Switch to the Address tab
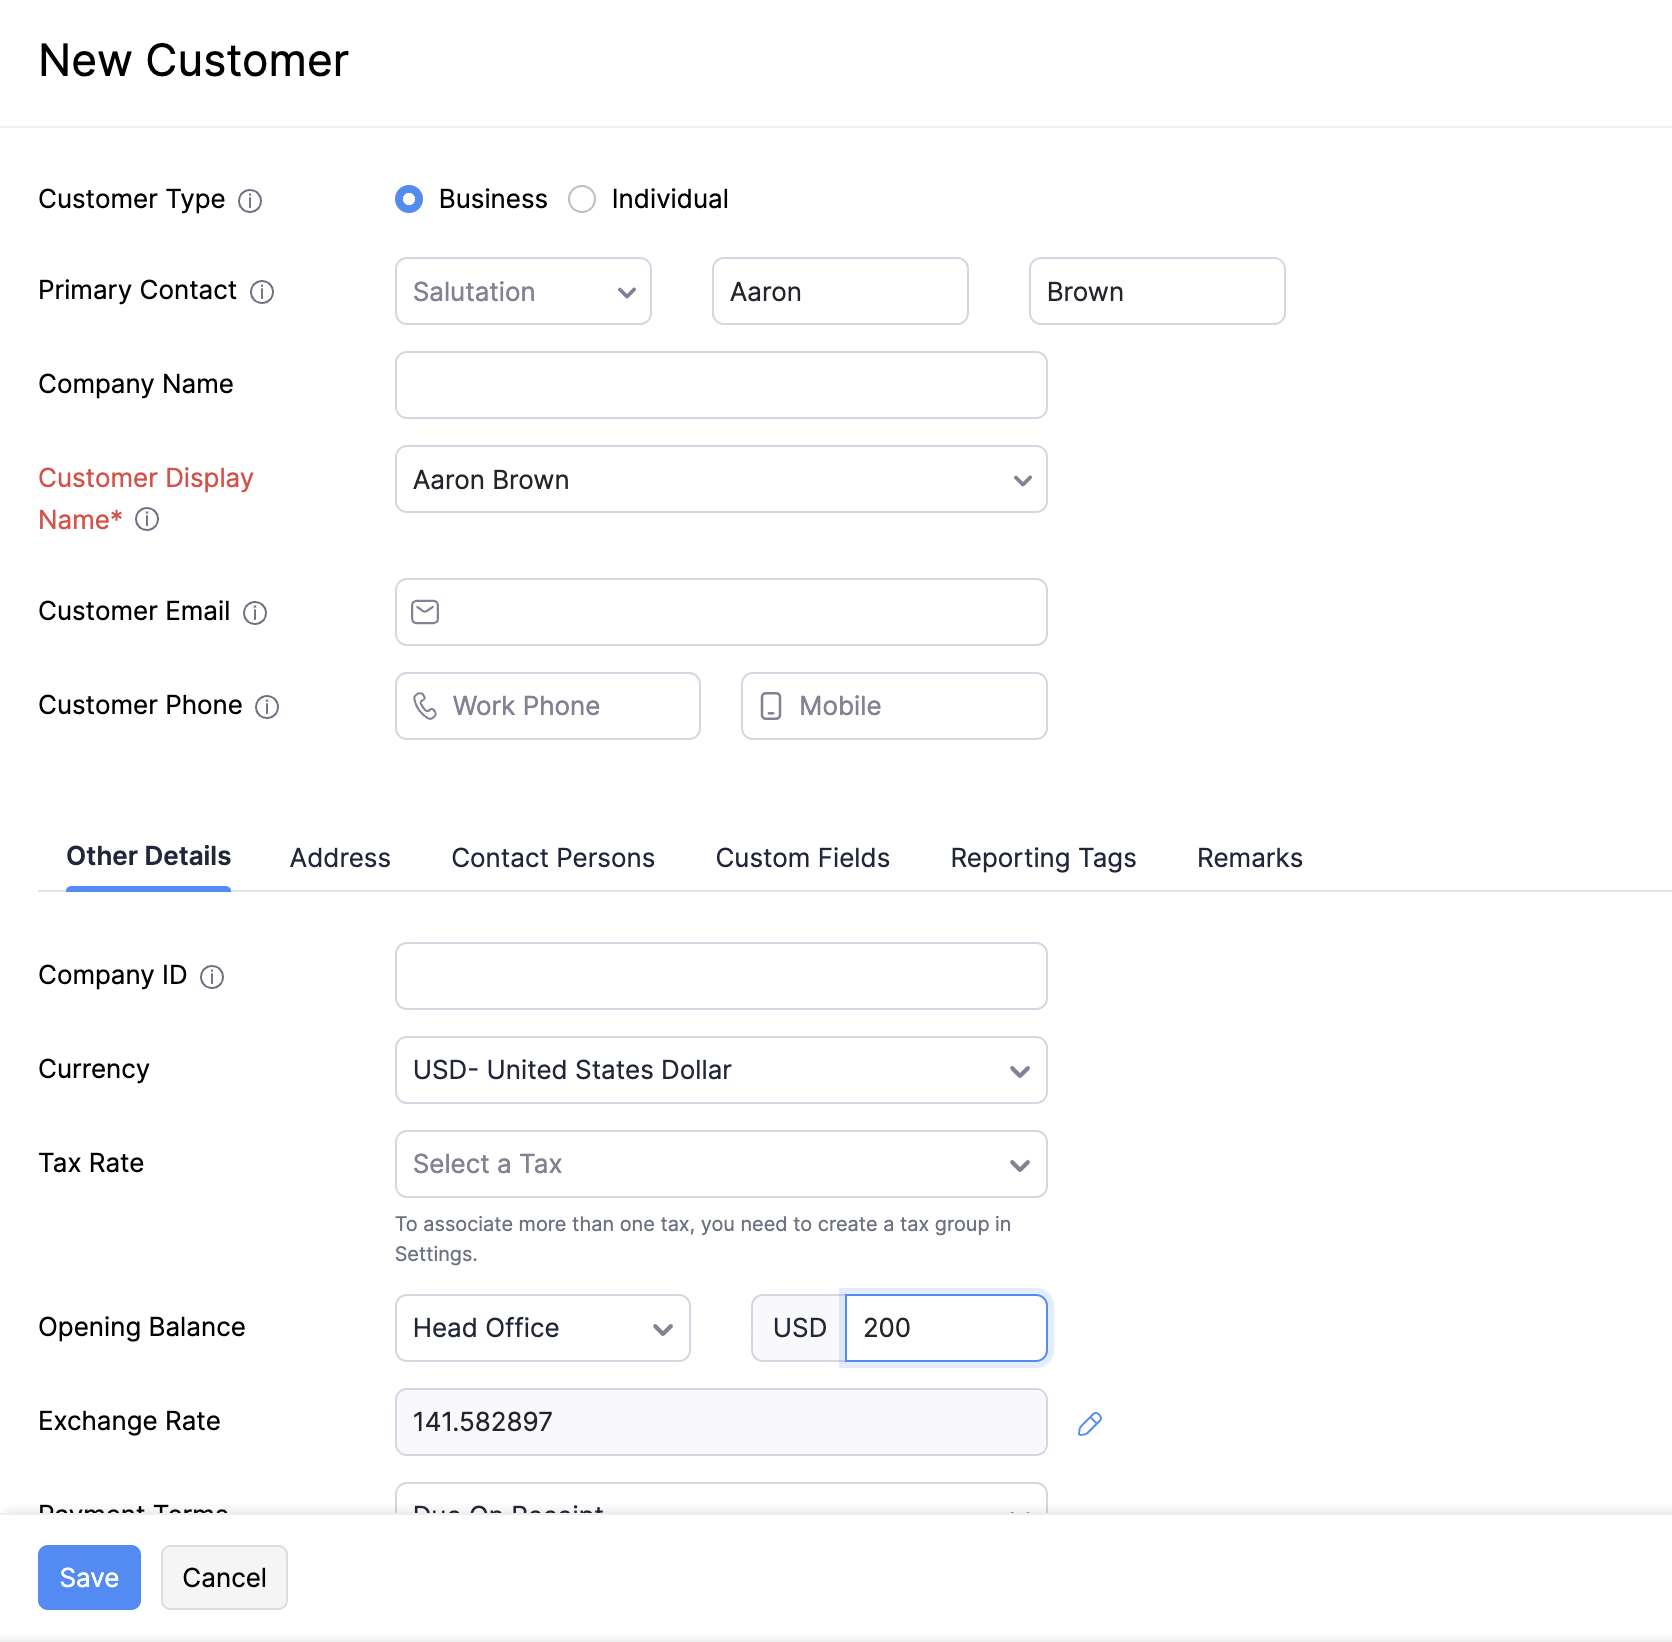Viewport: 1672px width, 1642px height. pyautogui.click(x=340, y=858)
